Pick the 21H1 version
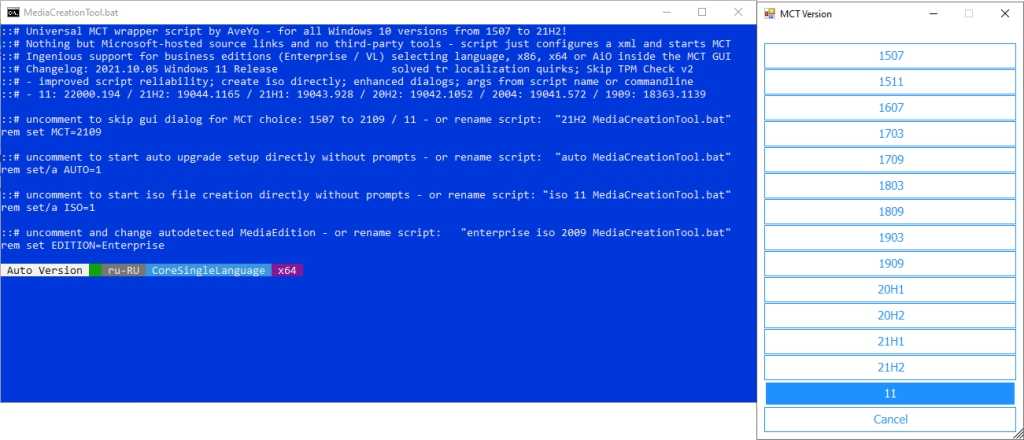The image size is (1024, 440). tap(891, 341)
